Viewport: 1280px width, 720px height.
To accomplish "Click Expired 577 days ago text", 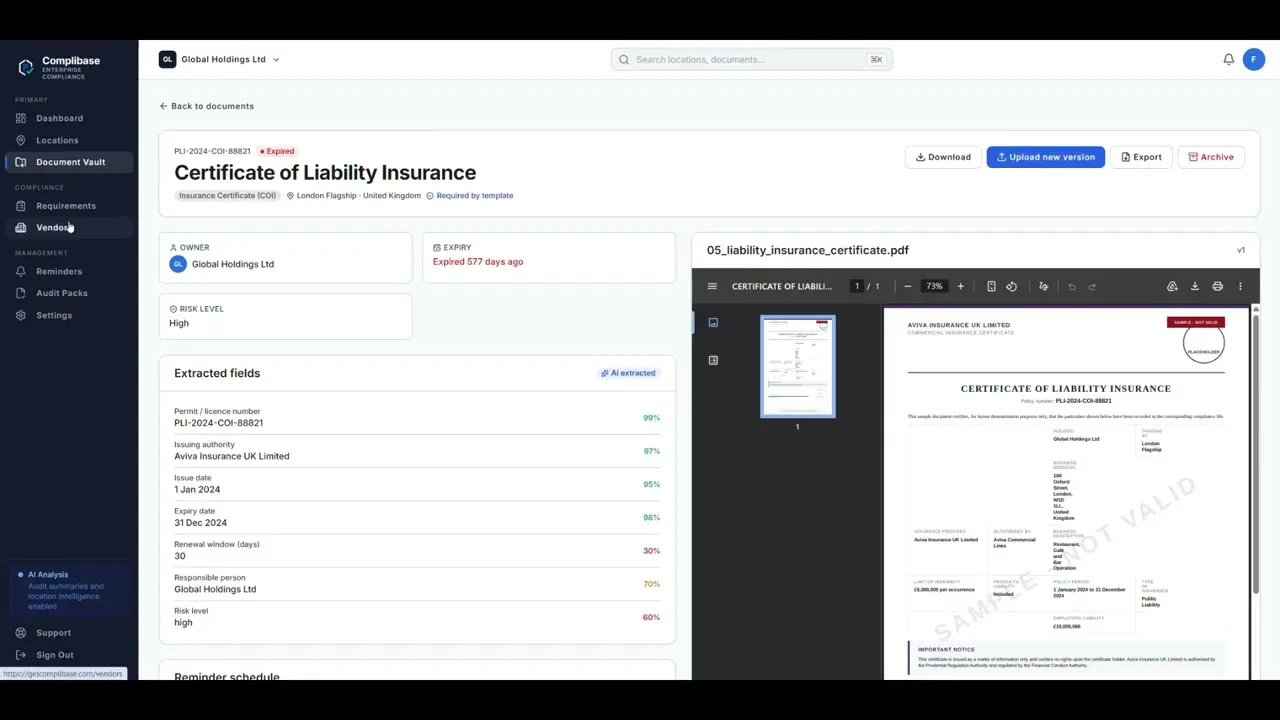I will 478,262.
